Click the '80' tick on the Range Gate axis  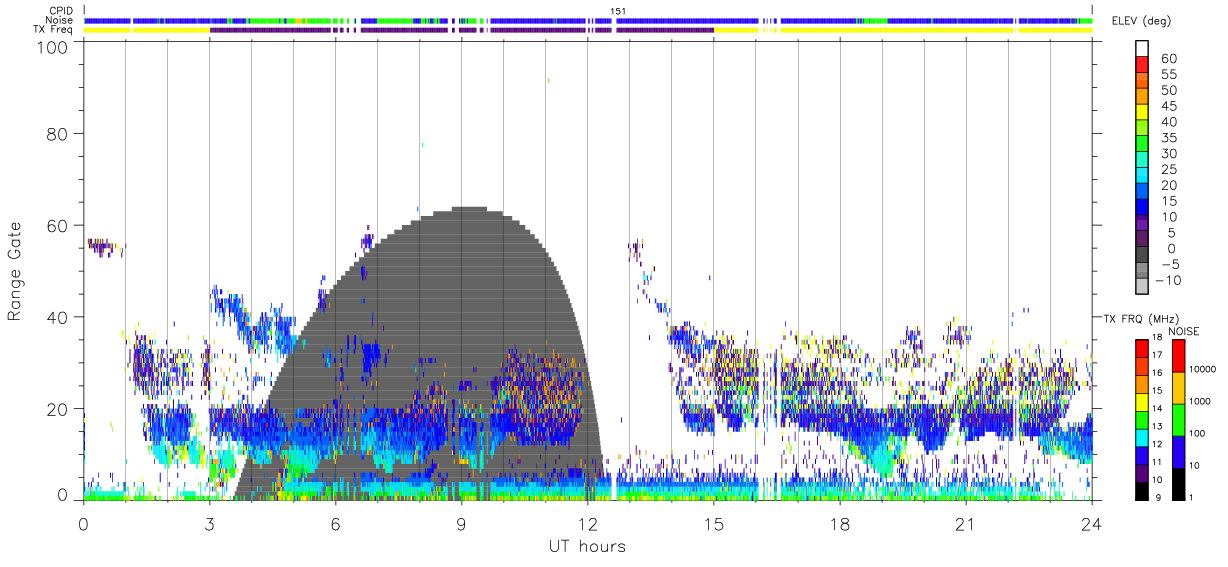(x=58, y=133)
